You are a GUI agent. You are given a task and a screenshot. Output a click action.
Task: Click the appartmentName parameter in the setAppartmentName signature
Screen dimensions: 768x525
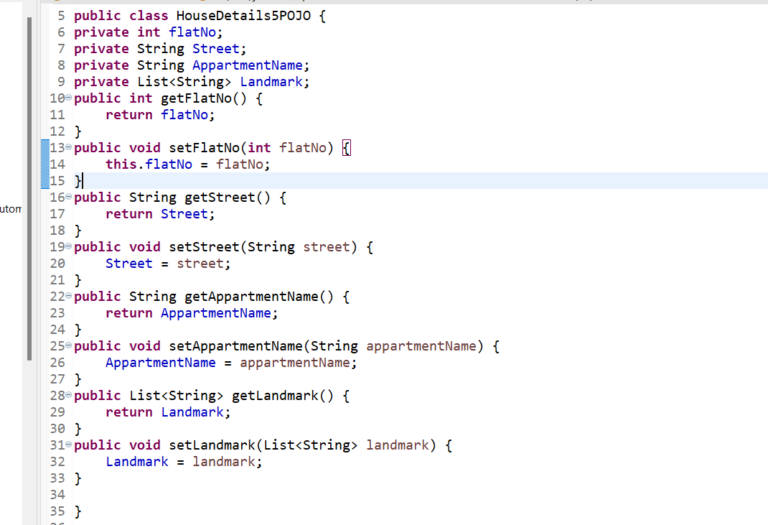pyautogui.click(x=422, y=346)
